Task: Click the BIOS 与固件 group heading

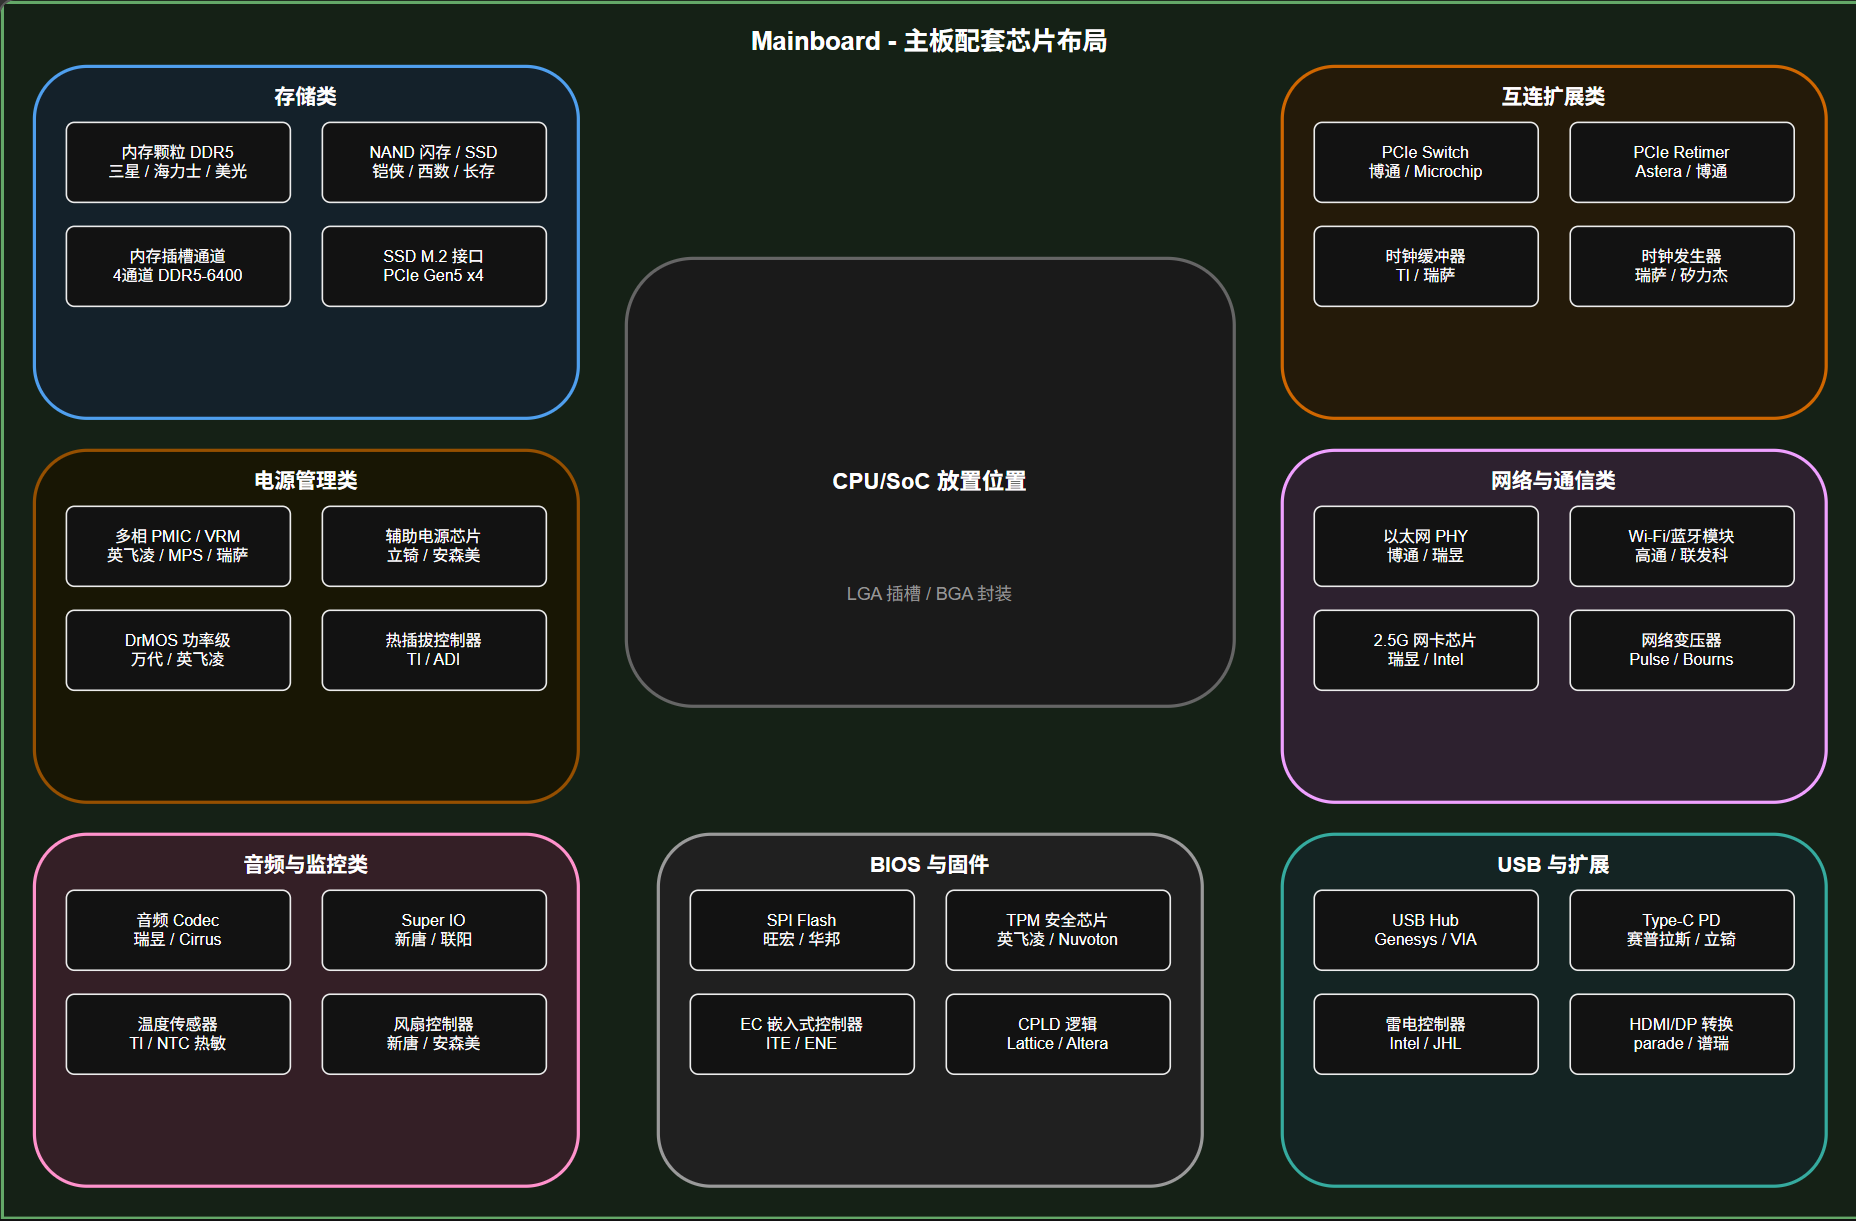Action: point(930,864)
